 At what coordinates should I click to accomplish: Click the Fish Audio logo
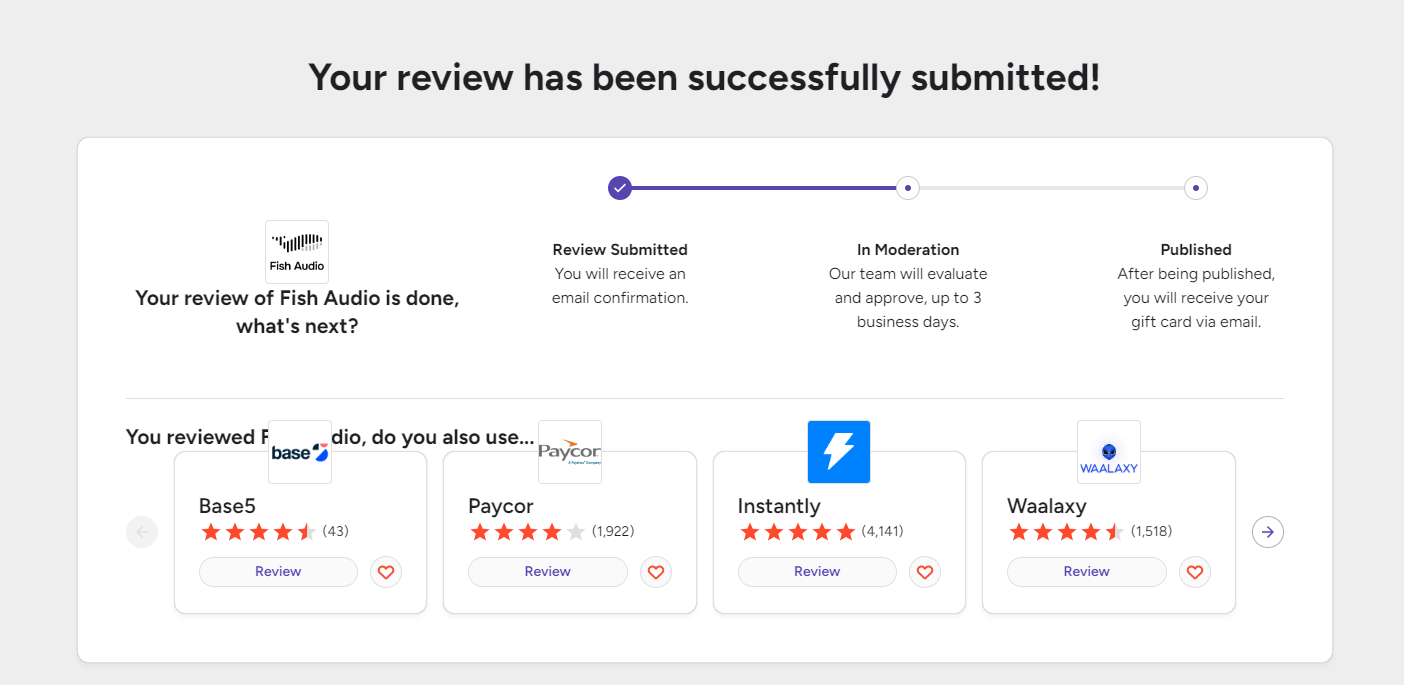297,252
